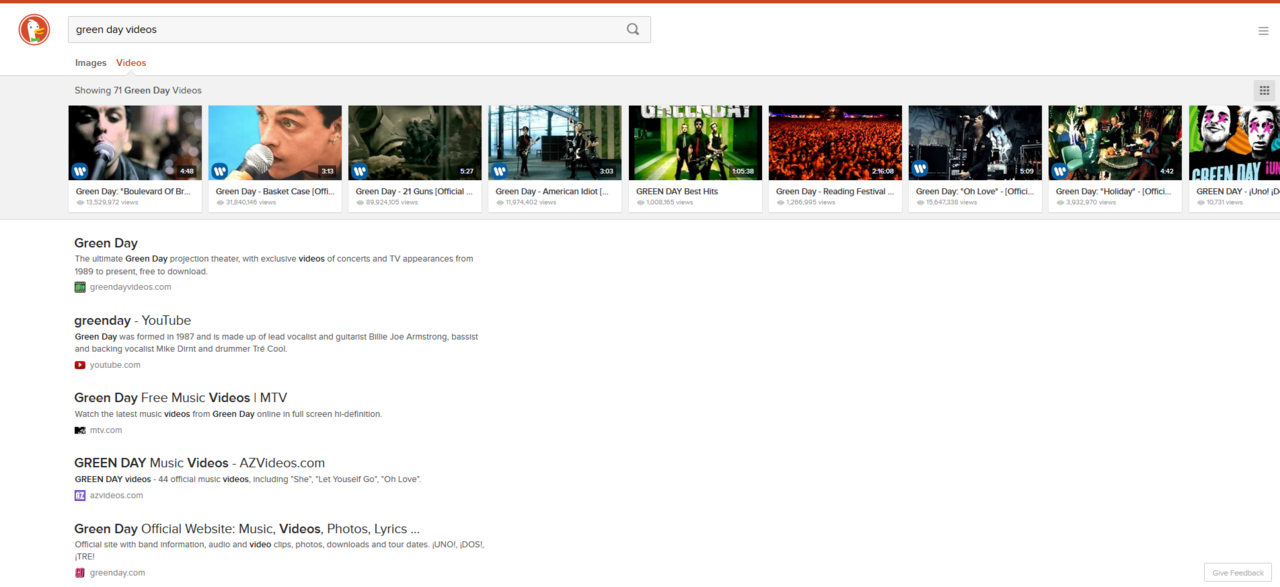The image size is (1280, 587).
Task: Click eye icon beside 11,974,402 views
Action: click(500, 202)
